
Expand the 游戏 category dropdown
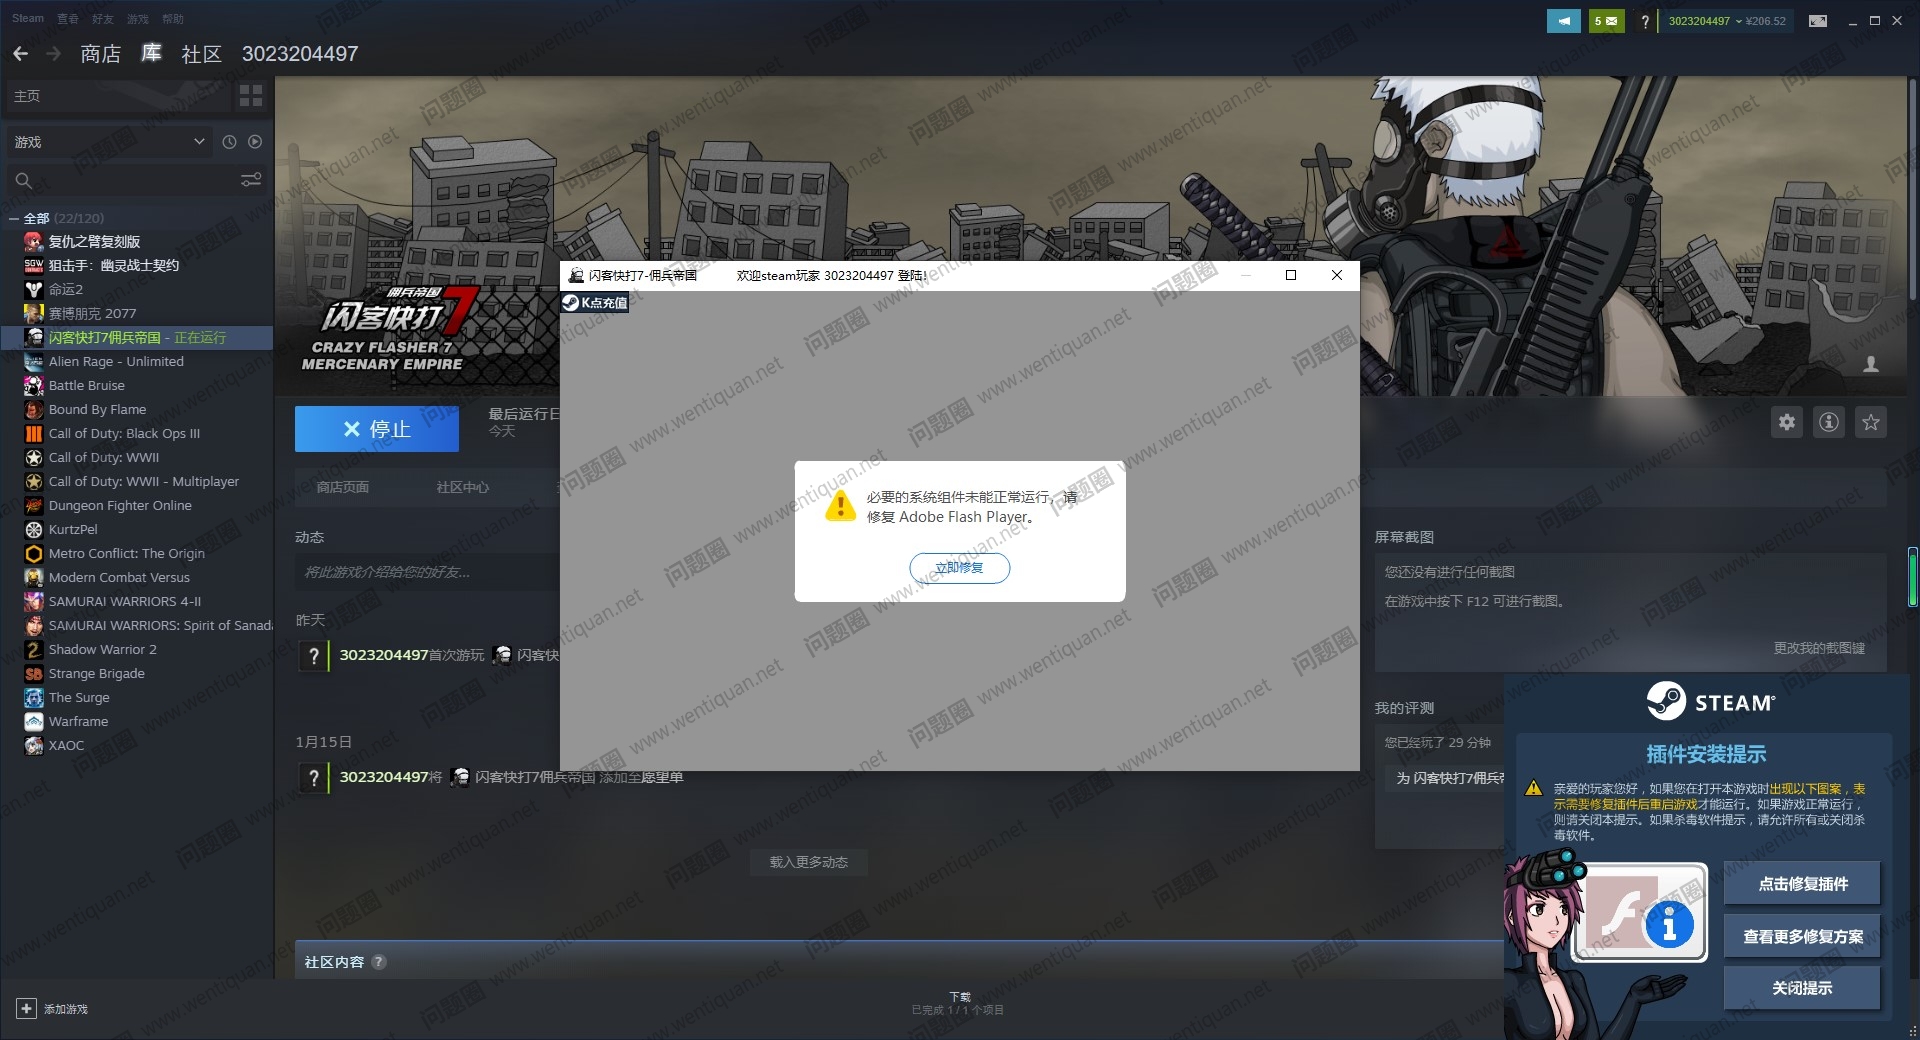pos(199,142)
